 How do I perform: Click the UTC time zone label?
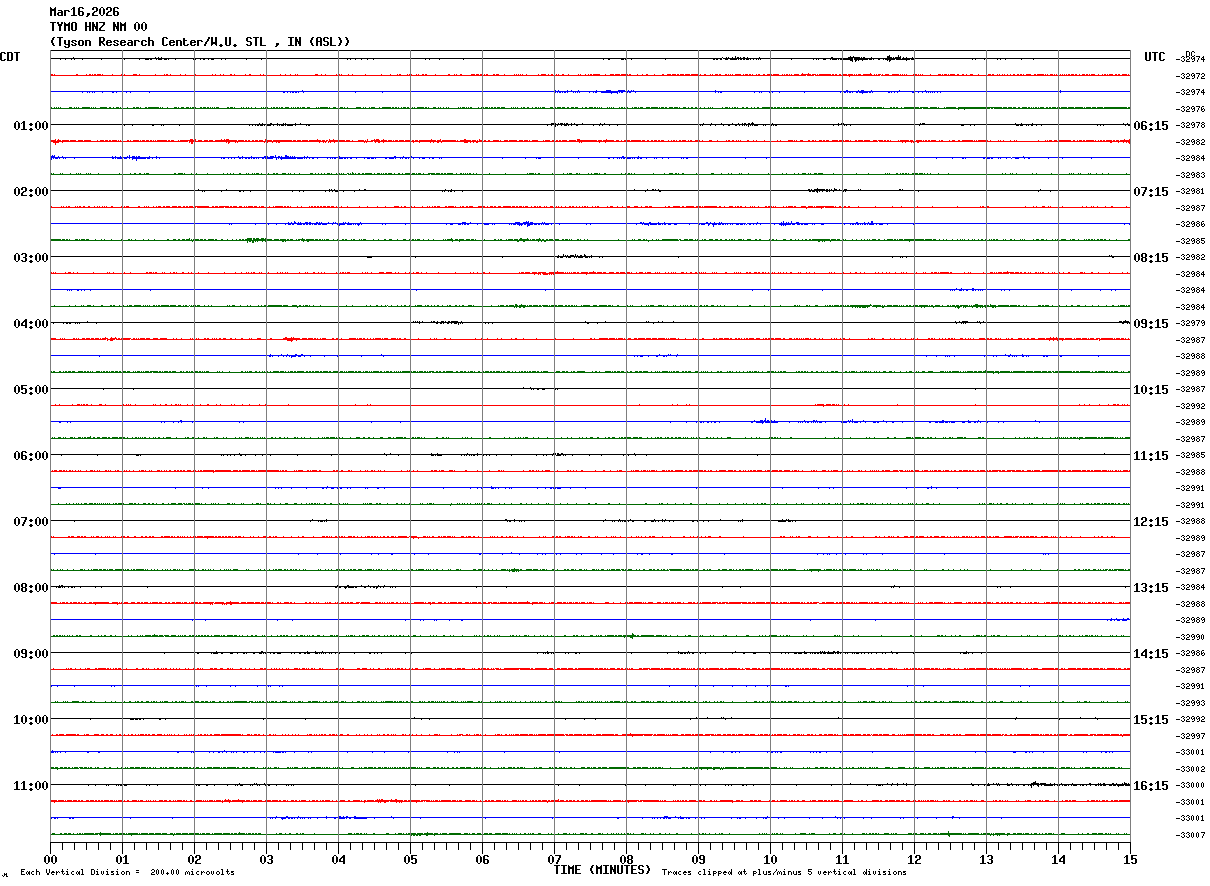click(x=1155, y=57)
